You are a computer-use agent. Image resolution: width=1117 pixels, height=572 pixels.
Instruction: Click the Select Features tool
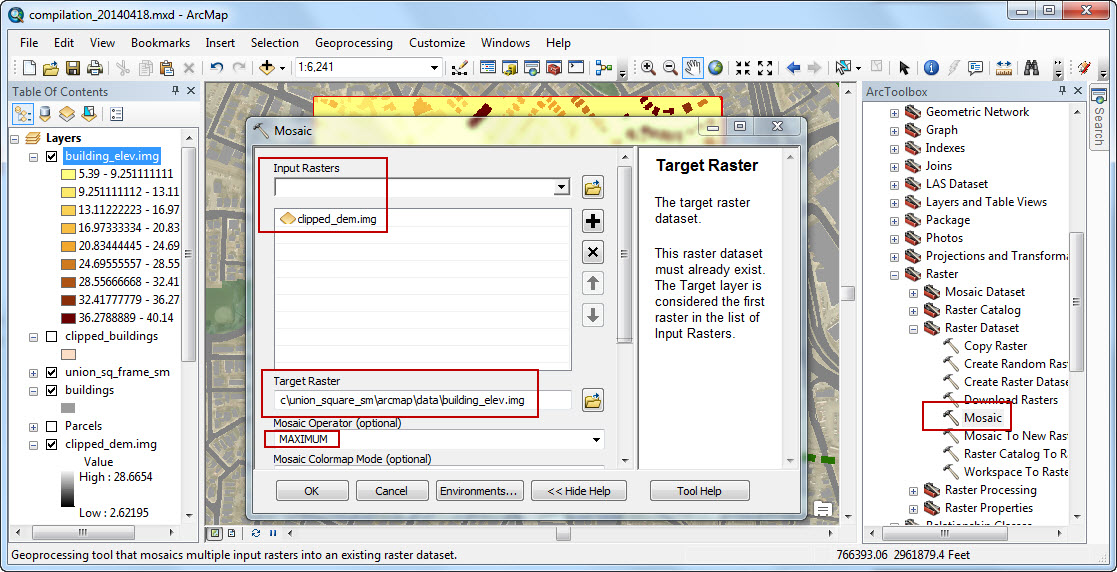click(x=844, y=68)
